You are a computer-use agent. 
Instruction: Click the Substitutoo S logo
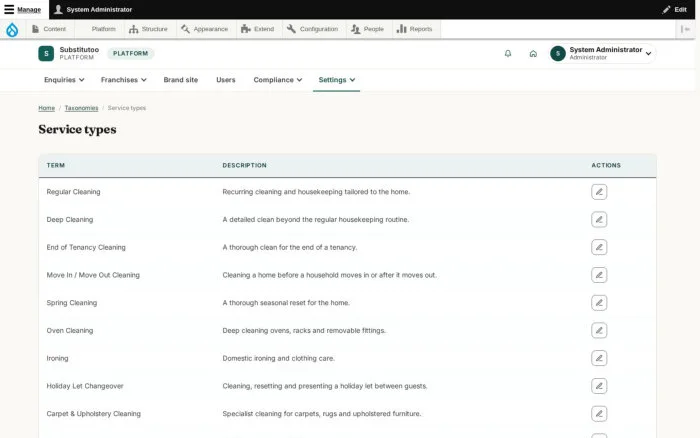pos(46,54)
